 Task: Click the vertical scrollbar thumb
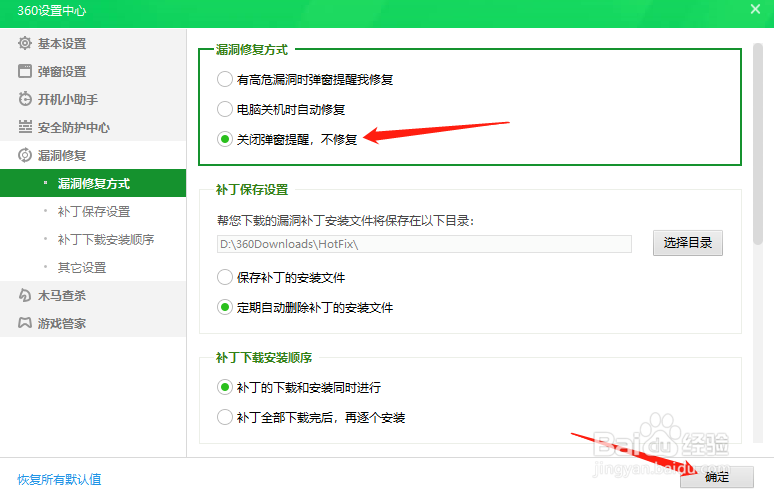pos(758,144)
